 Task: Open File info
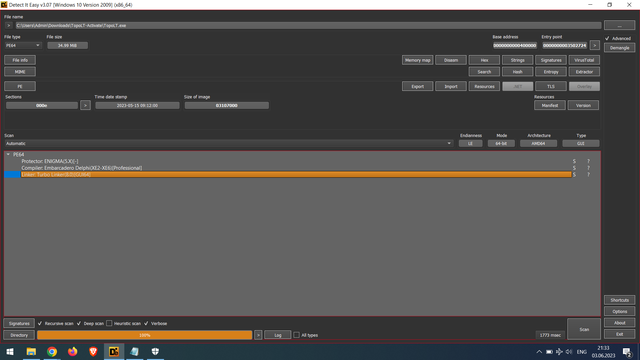point(20,60)
